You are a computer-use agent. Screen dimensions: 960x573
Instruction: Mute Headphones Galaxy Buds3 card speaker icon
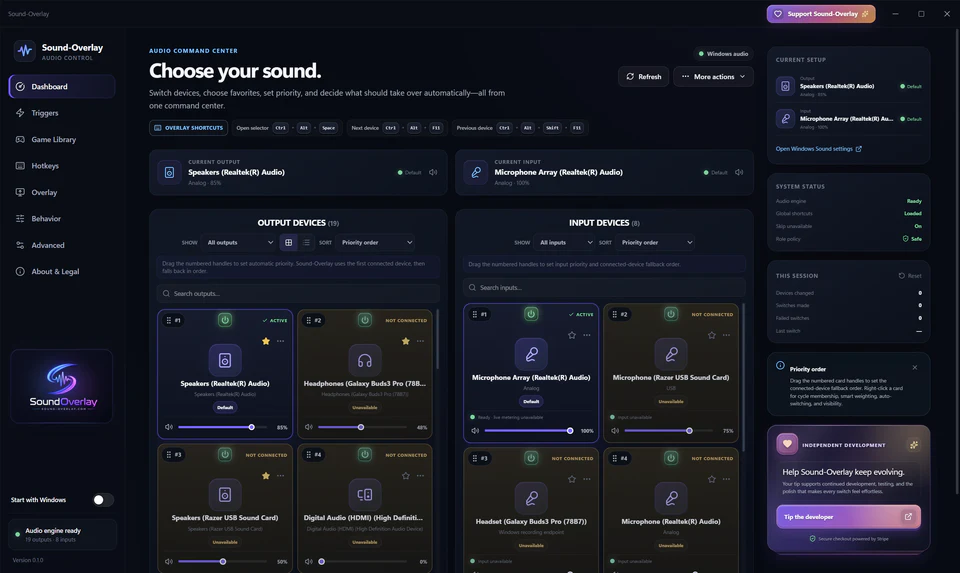click(309, 427)
